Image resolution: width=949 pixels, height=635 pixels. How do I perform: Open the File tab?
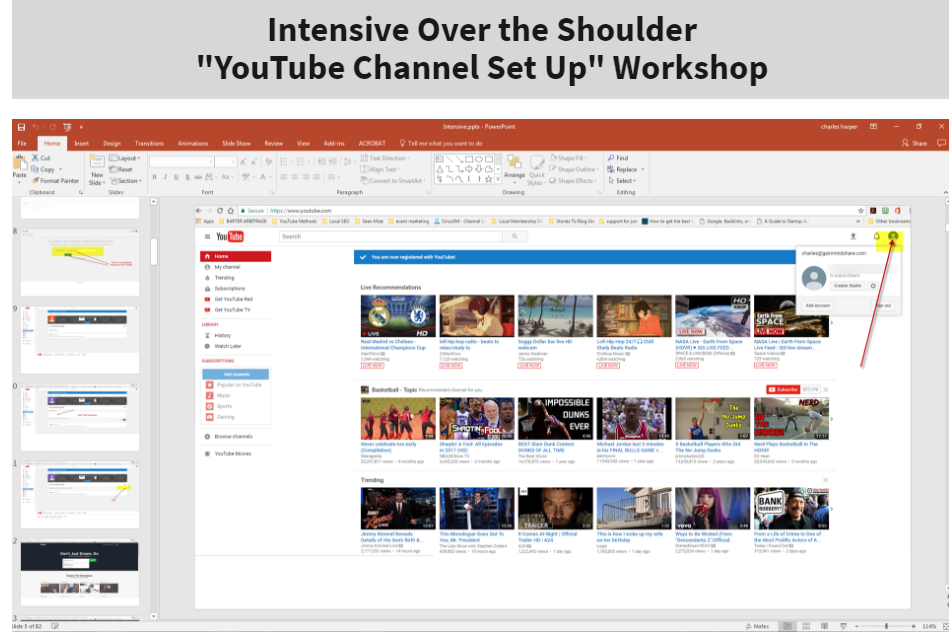tap(22, 143)
